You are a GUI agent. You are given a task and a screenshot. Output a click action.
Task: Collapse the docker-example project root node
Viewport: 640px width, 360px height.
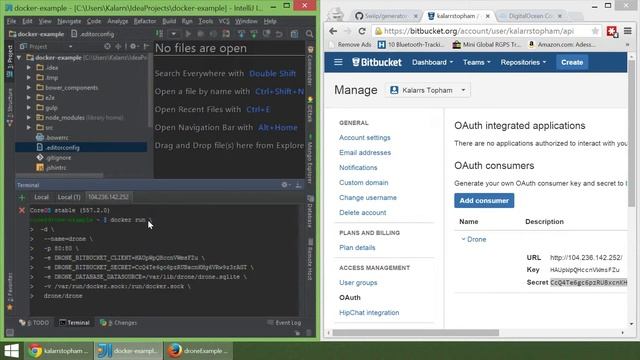coord(19,58)
